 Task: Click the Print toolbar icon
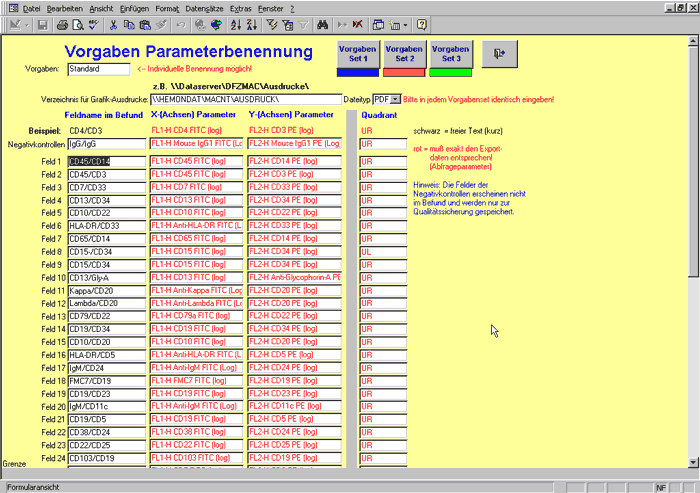pos(62,25)
